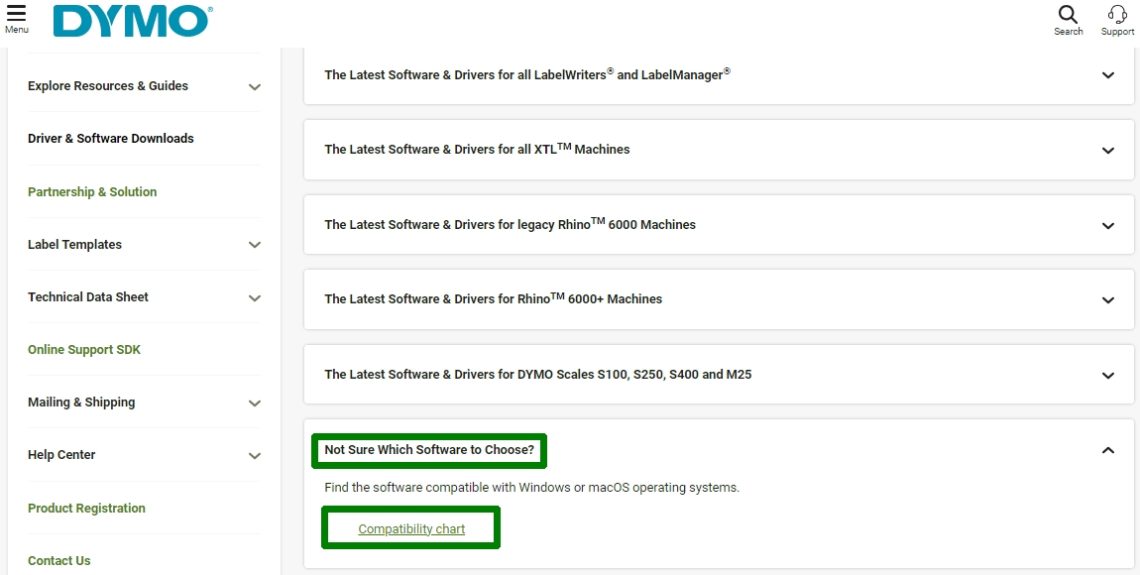The image size is (1140, 575).
Task: Open the Compatibility chart link
Action: click(x=411, y=529)
